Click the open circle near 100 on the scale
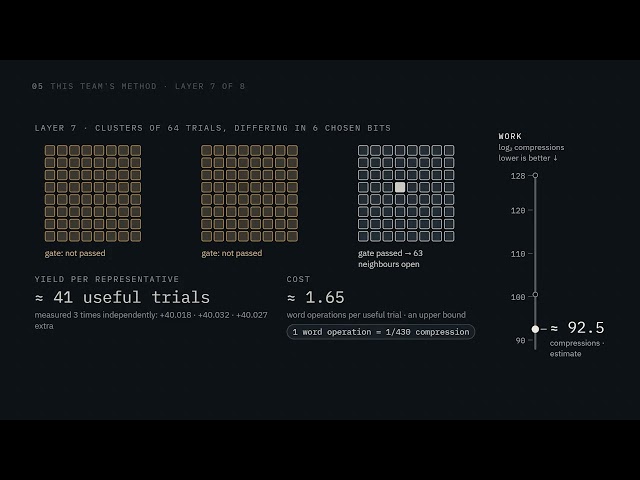The height and width of the screenshot is (480, 640). [536, 295]
